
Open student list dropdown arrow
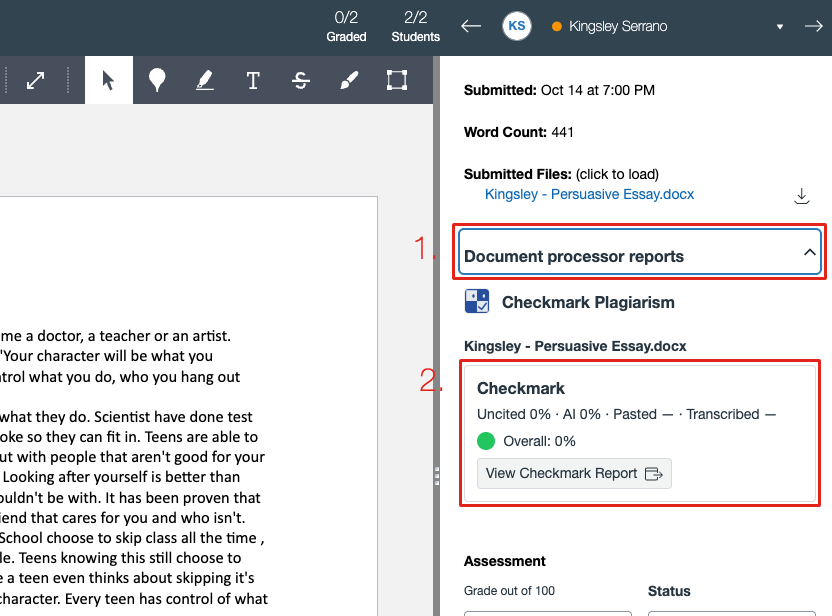780,27
